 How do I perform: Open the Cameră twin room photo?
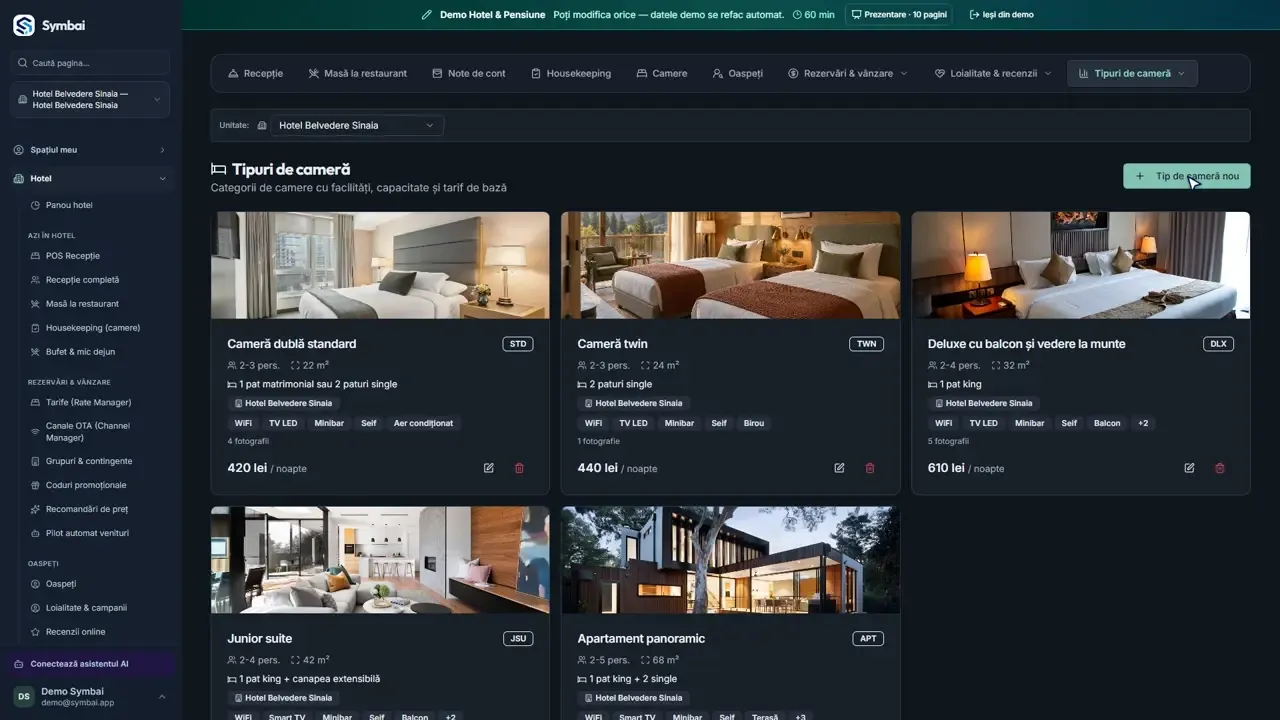click(730, 265)
